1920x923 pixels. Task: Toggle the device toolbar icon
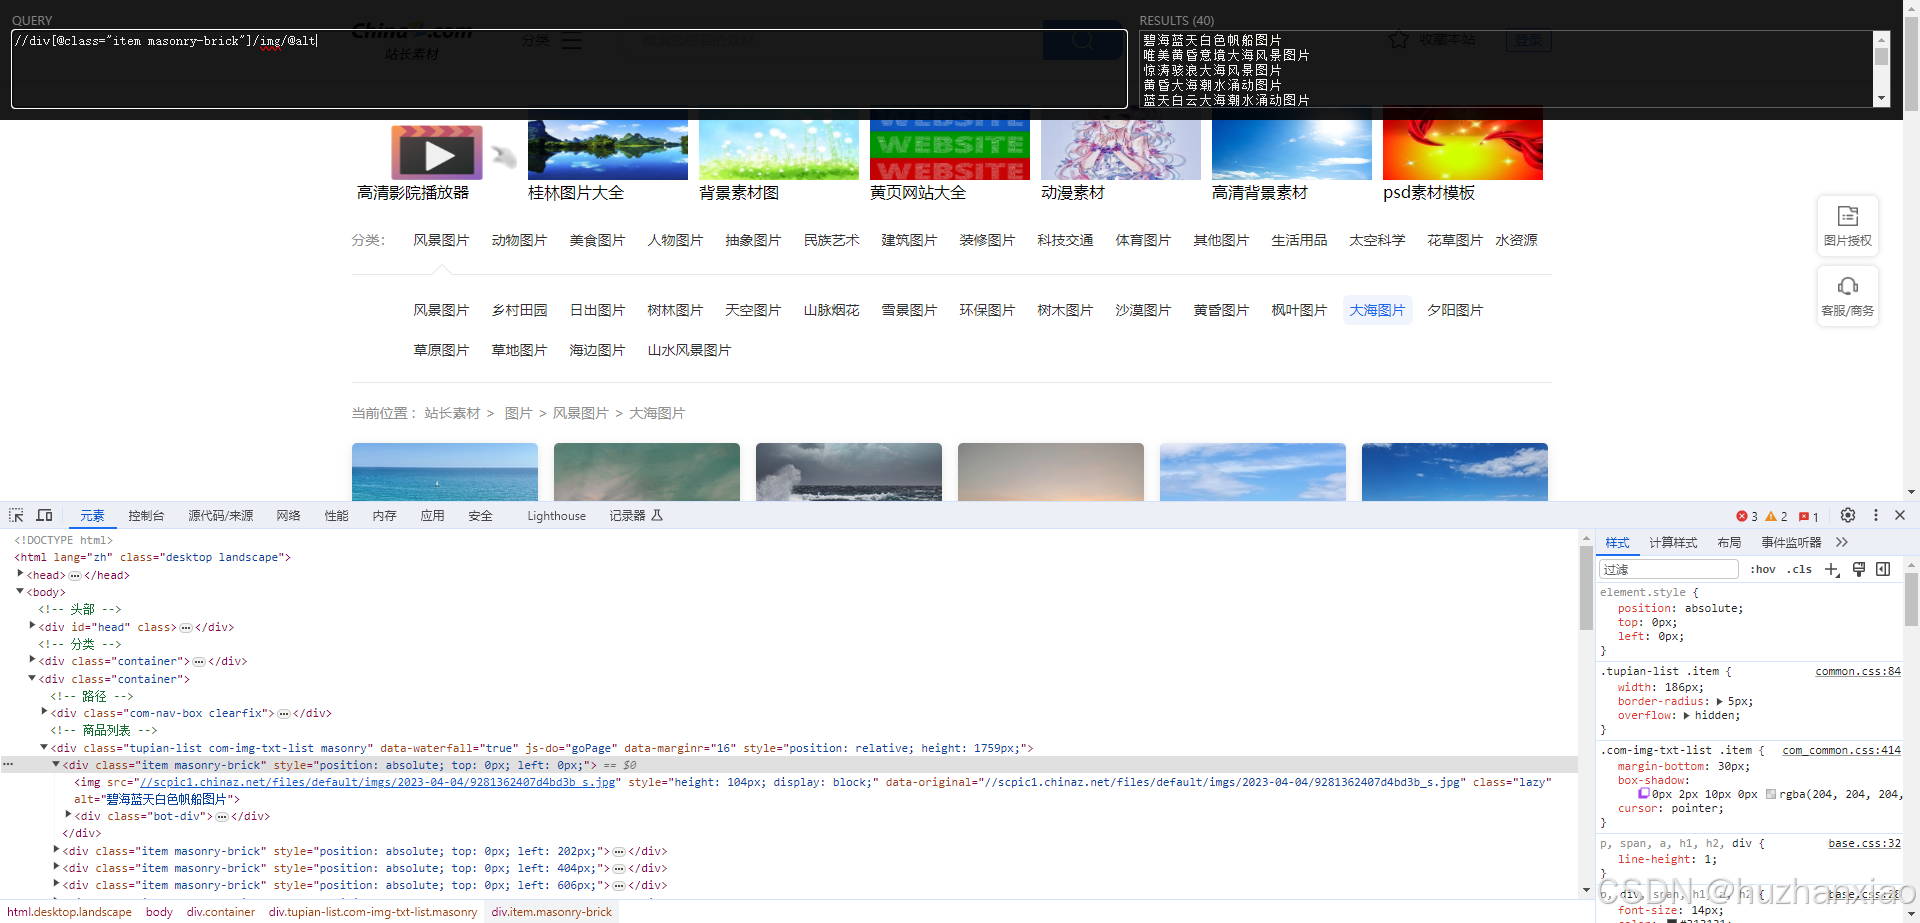[x=44, y=515]
